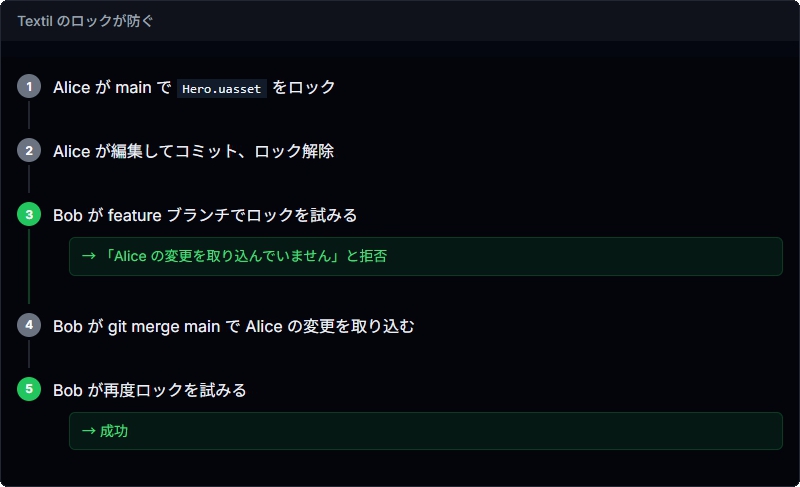The image size is (800, 487).
Task: Click the Hero.uasset code label
Action: click(221, 88)
